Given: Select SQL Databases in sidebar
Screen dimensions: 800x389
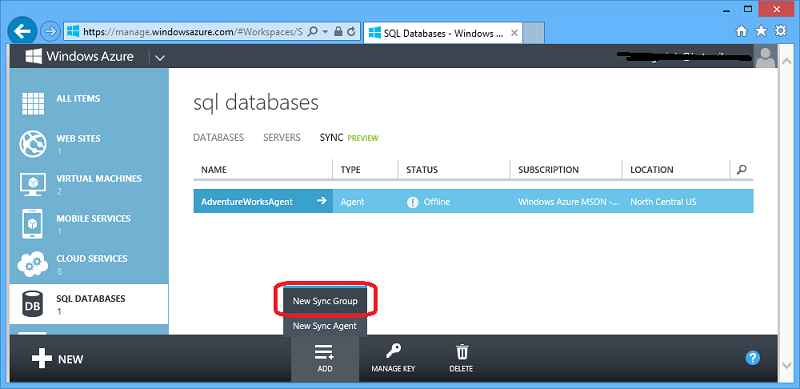Looking at the screenshot, I should pyautogui.click(x=89, y=304).
